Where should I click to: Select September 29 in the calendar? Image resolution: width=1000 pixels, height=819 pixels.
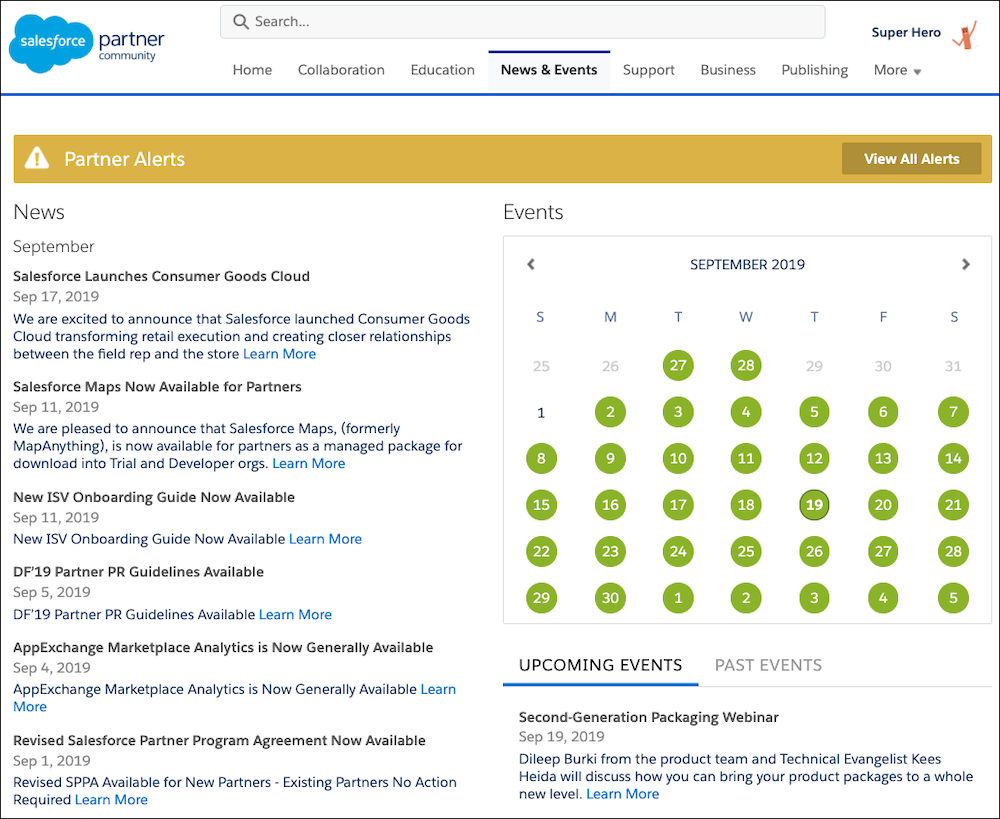(x=541, y=598)
